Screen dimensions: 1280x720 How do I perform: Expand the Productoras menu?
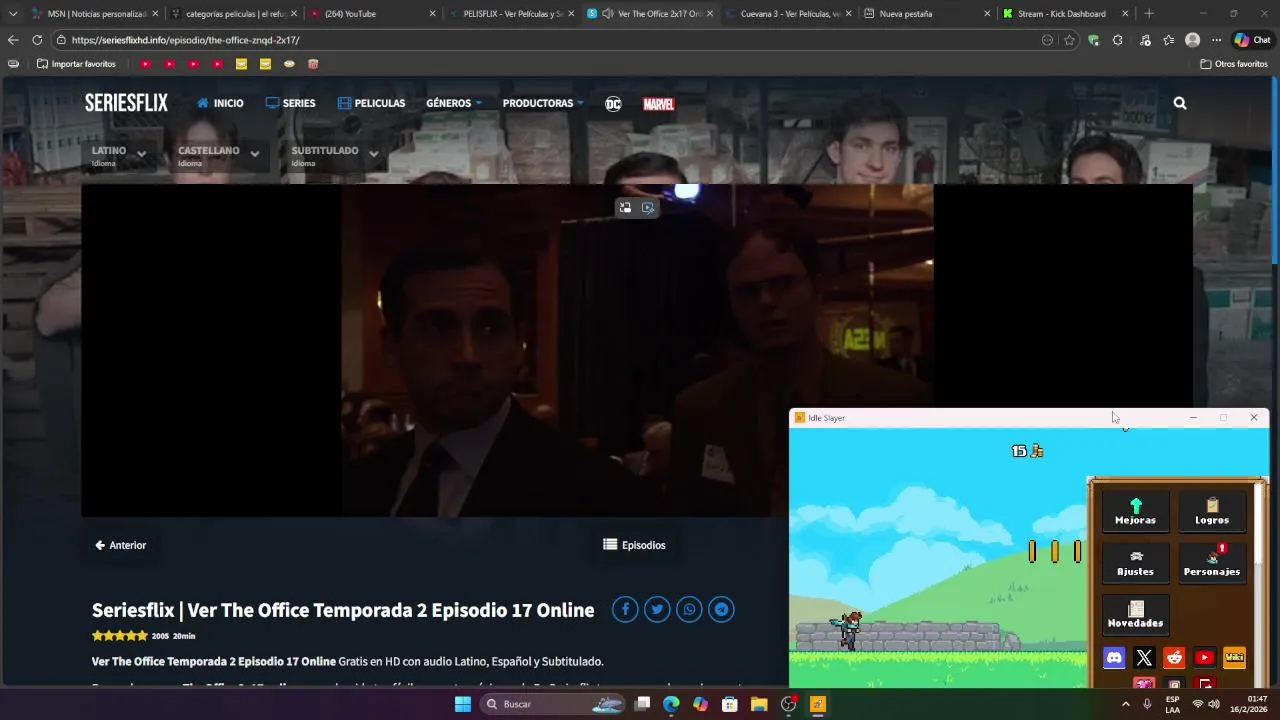pyautogui.click(x=543, y=103)
